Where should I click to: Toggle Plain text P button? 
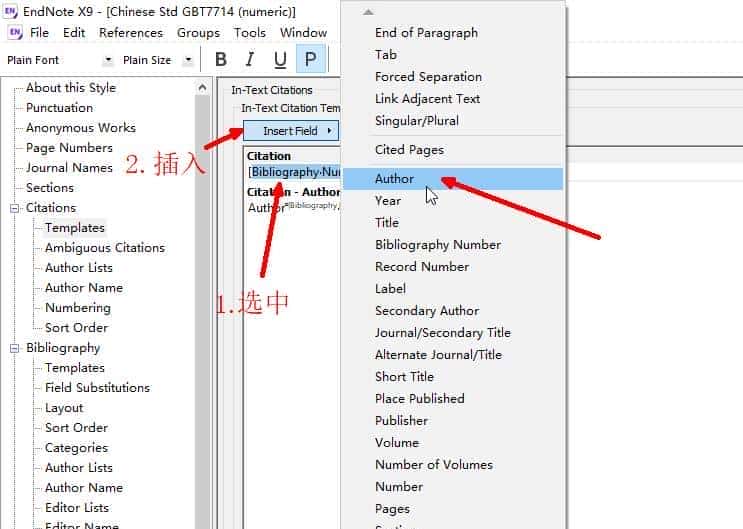[310, 59]
